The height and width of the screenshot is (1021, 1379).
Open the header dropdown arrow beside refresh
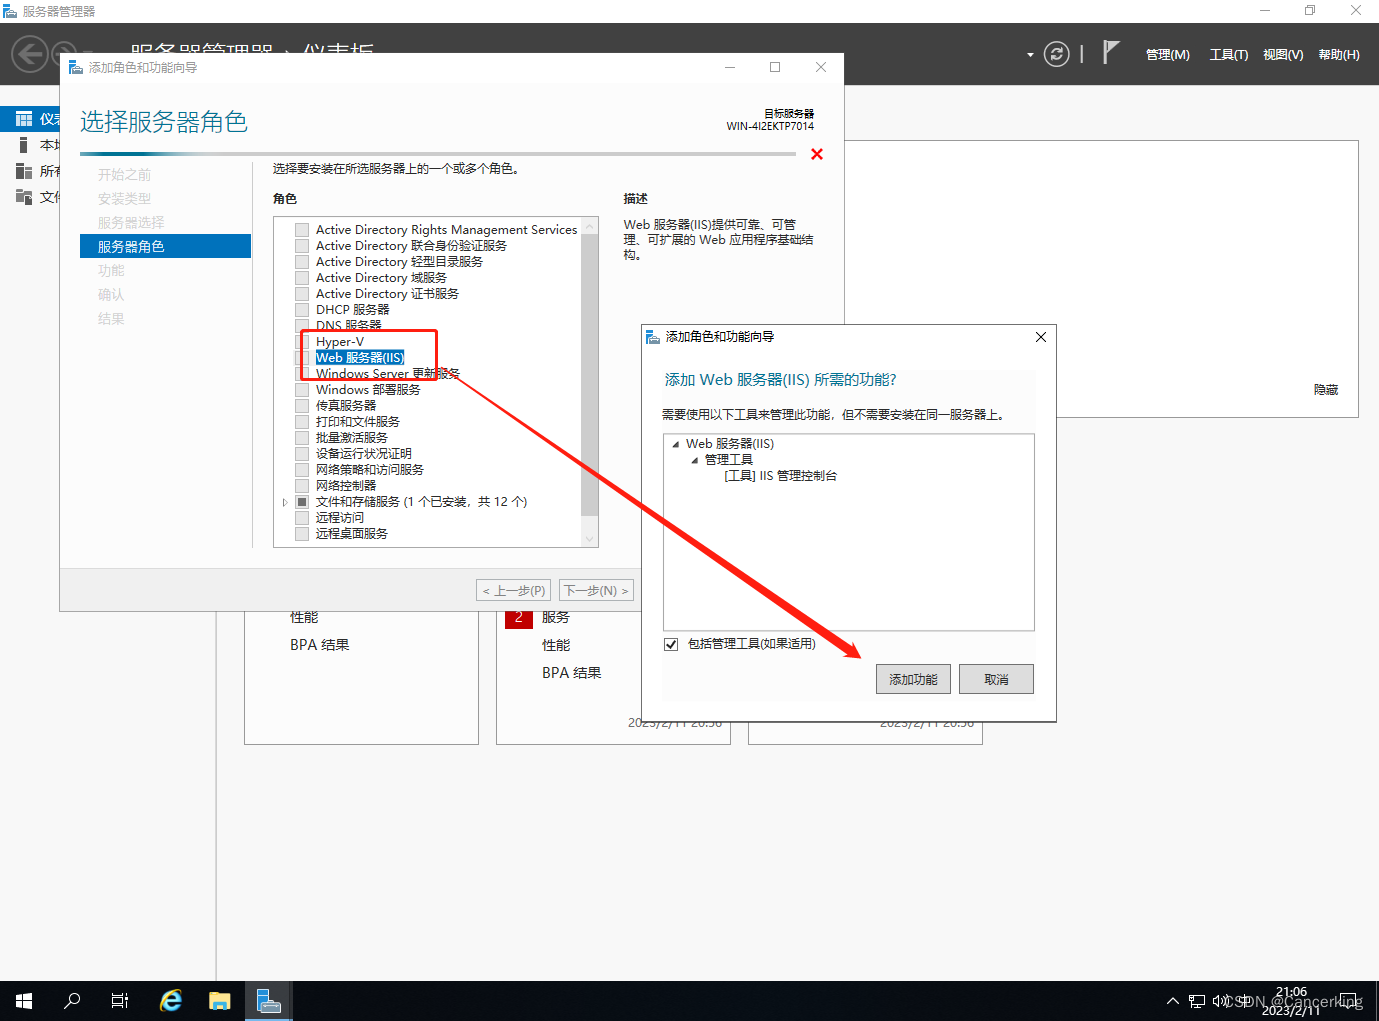click(1030, 55)
